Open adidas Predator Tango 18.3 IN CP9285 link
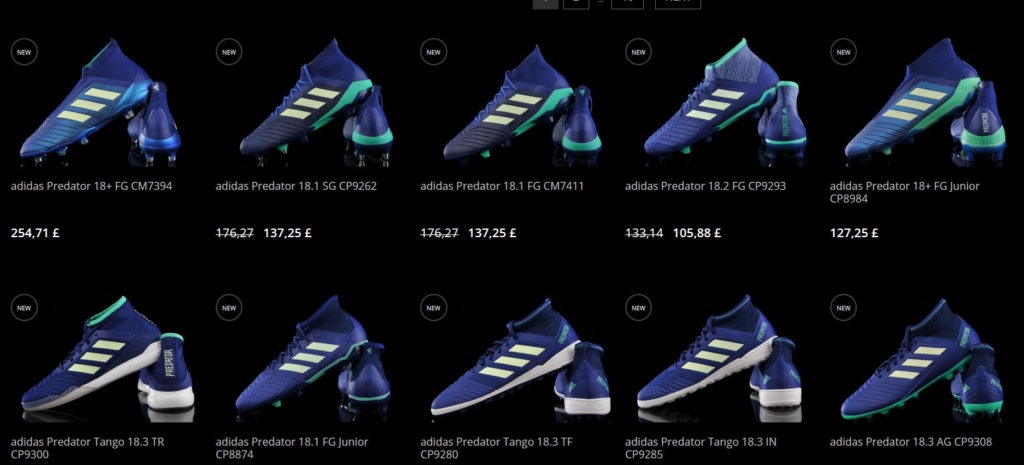1024x465 pixels. 701,448
